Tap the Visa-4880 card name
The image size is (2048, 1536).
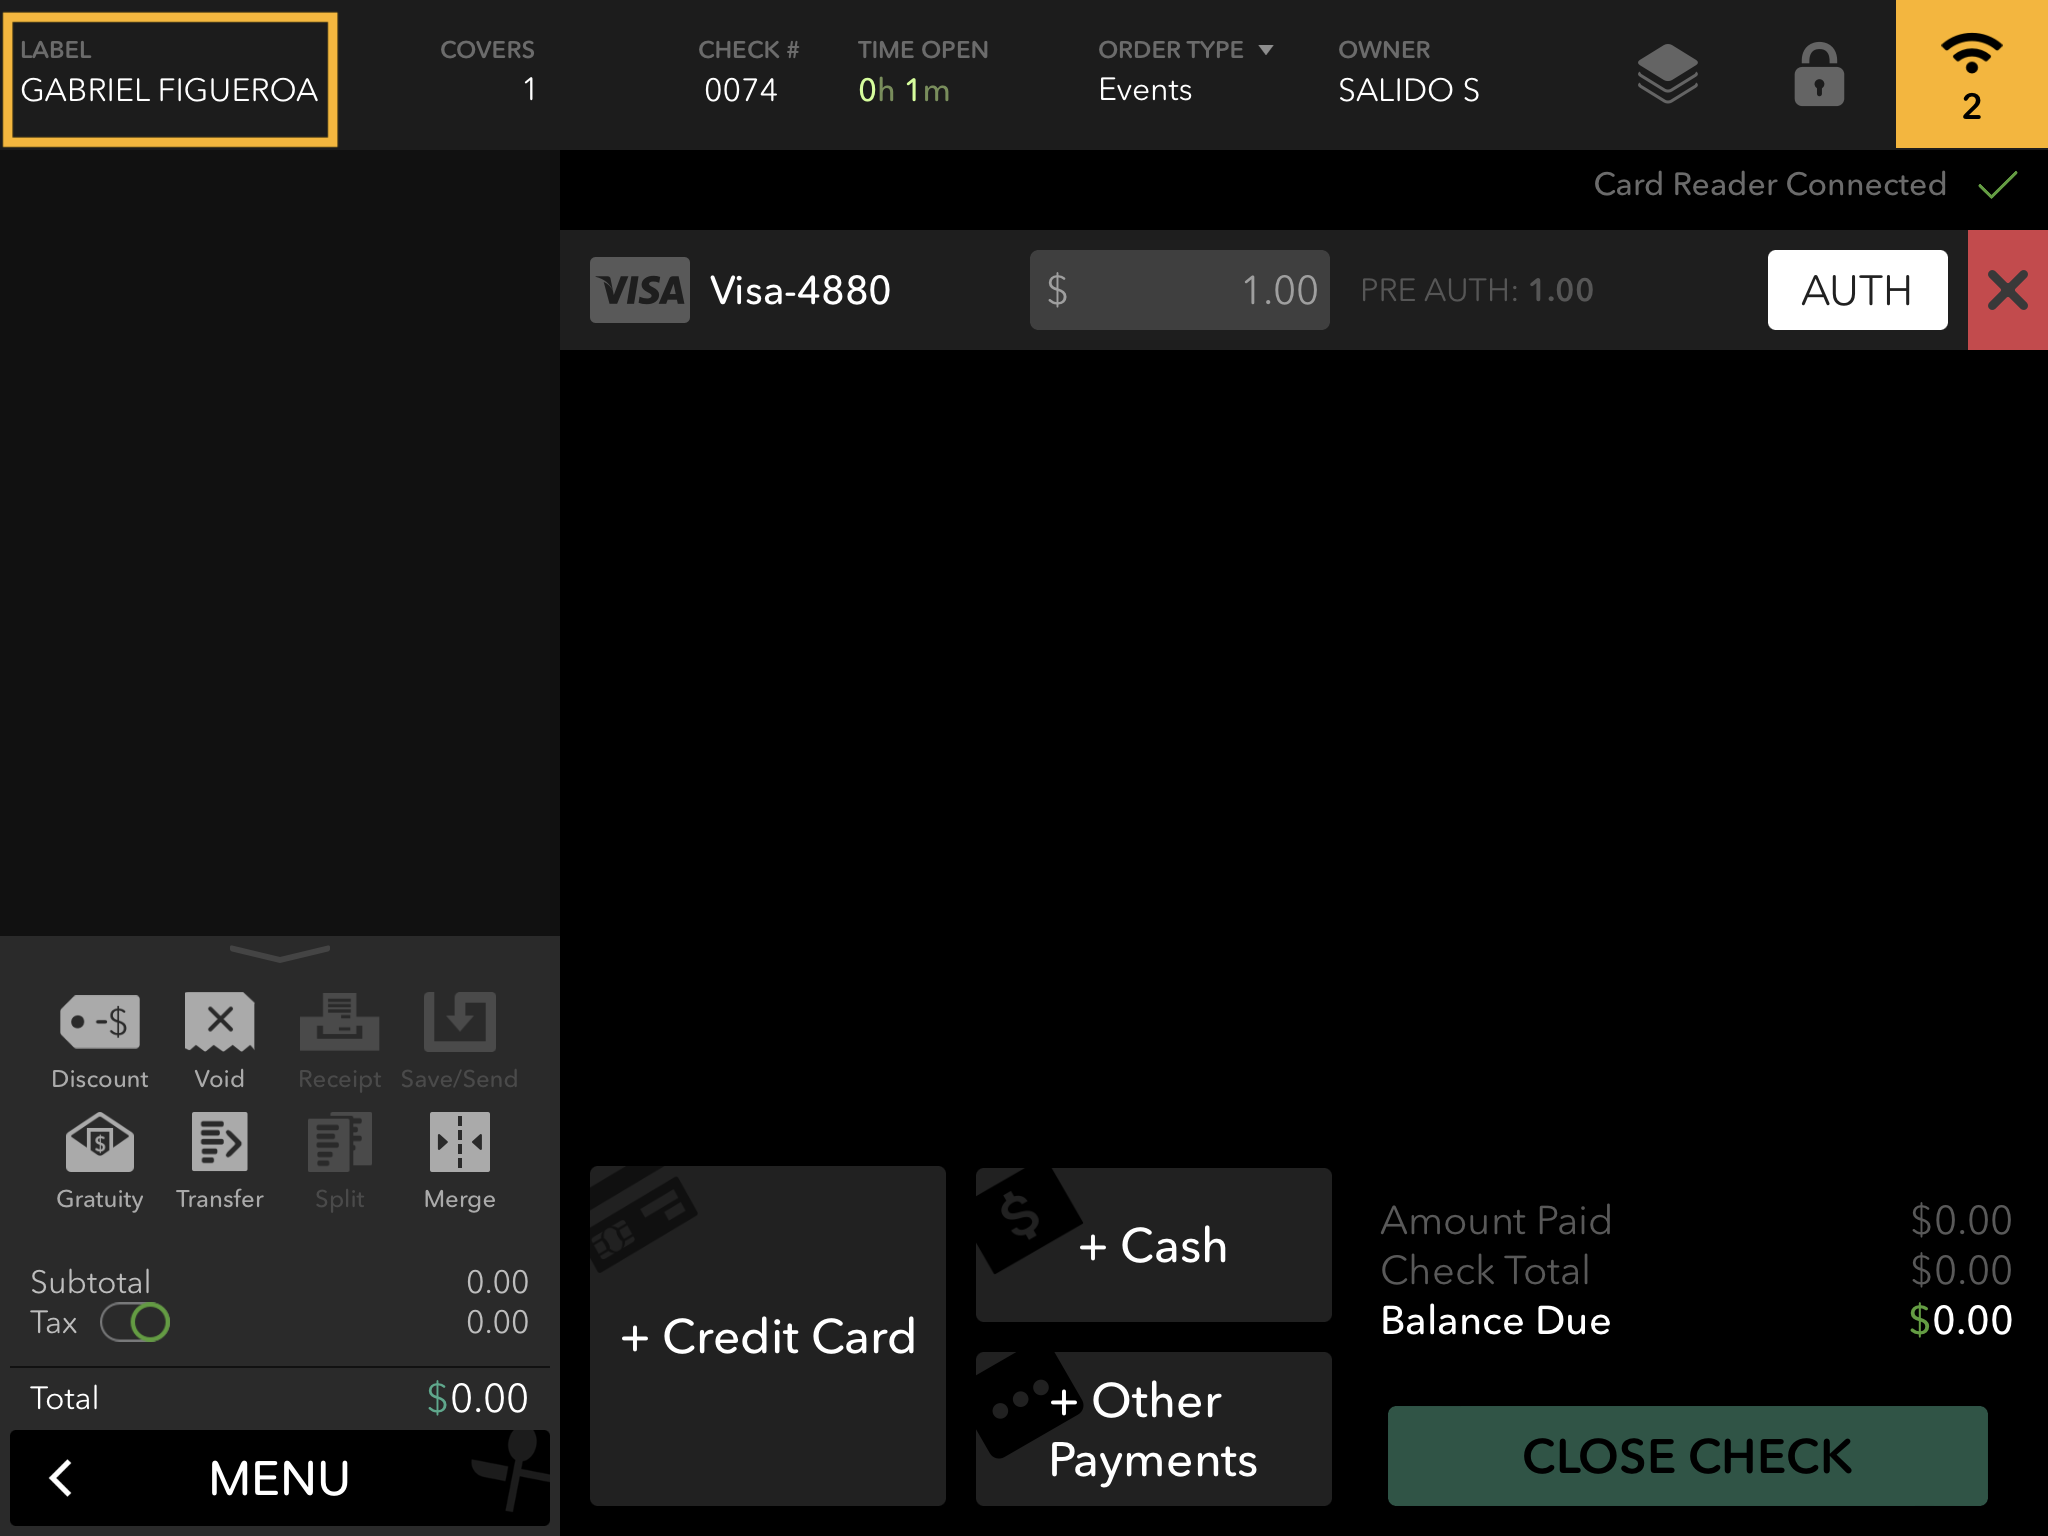pyautogui.click(x=800, y=290)
